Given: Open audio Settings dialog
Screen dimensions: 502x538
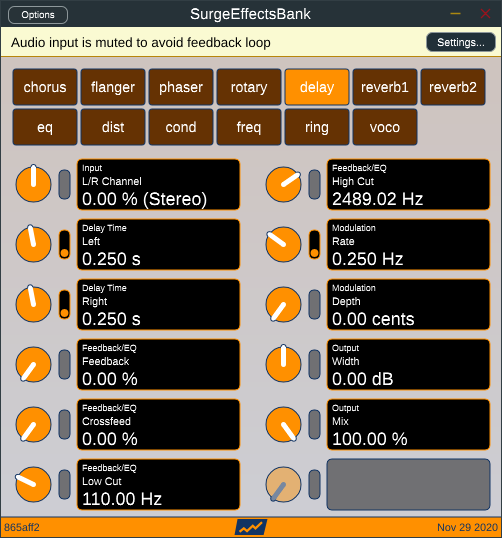Looking at the screenshot, I should (x=460, y=42).
